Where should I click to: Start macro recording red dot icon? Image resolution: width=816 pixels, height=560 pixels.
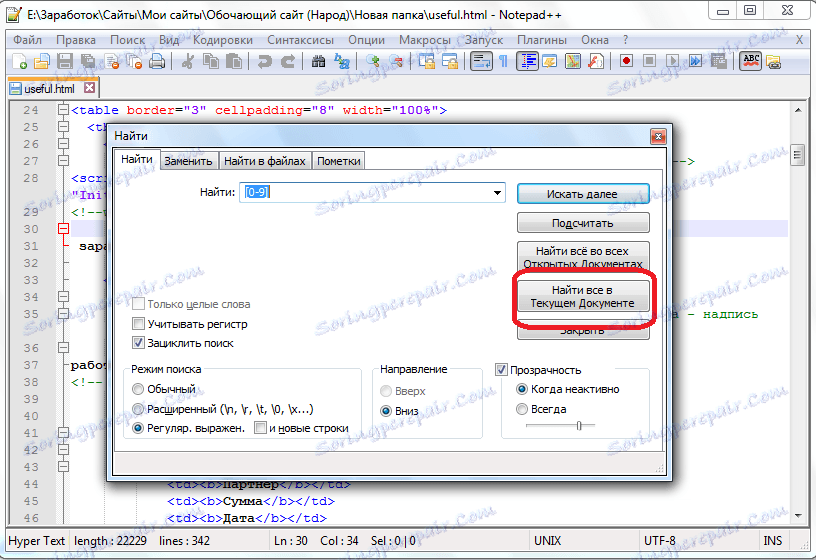click(x=627, y=61)
